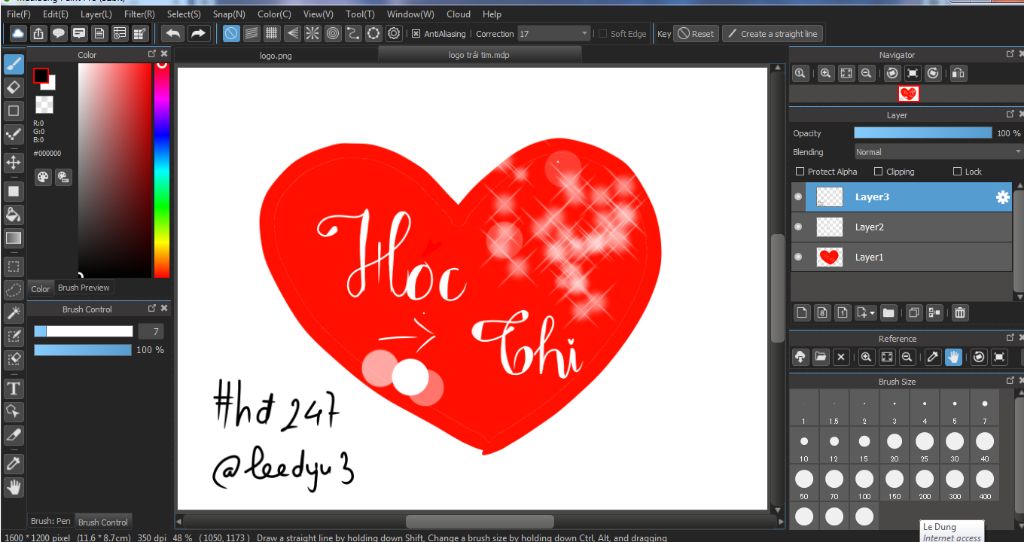The width and height of the screenshot is (1024, 542).
Task: Enable the radial snap guide
Action: pyautogui.click(x=312, y=33)
